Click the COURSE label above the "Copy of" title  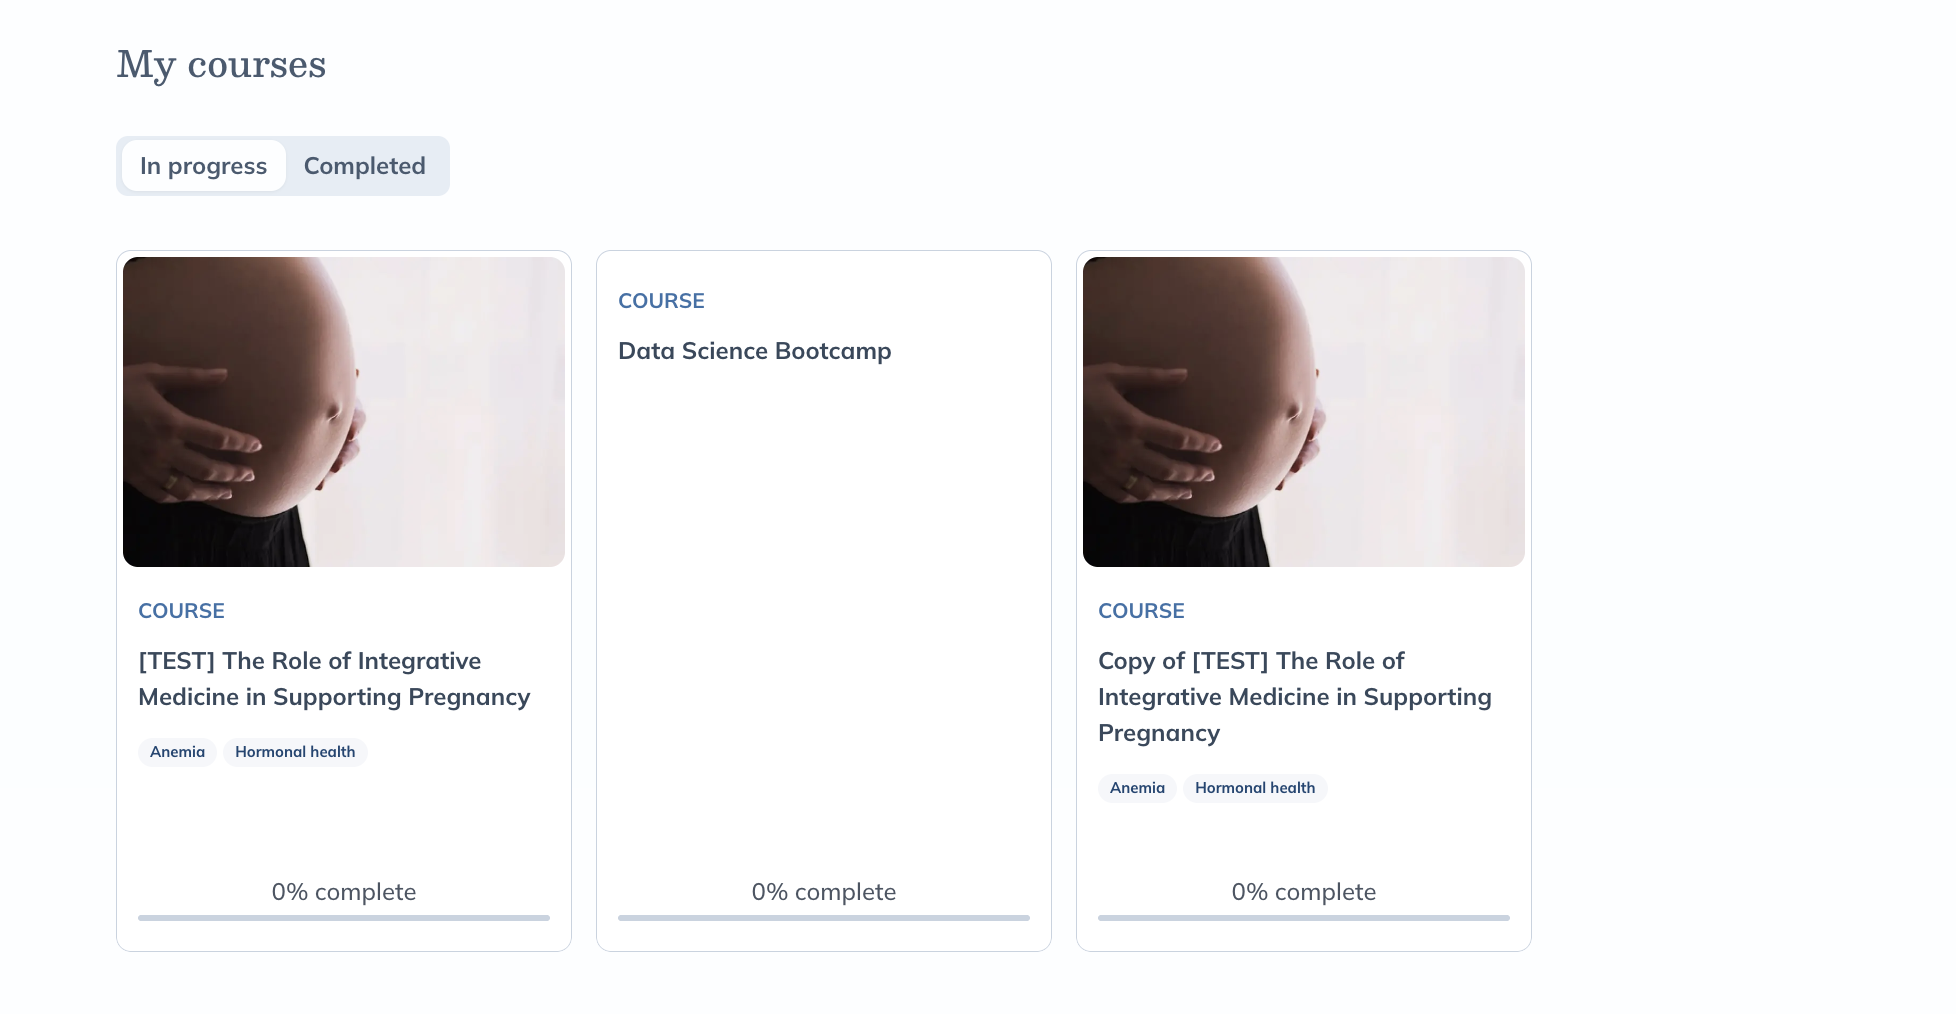pos(1141,611)
